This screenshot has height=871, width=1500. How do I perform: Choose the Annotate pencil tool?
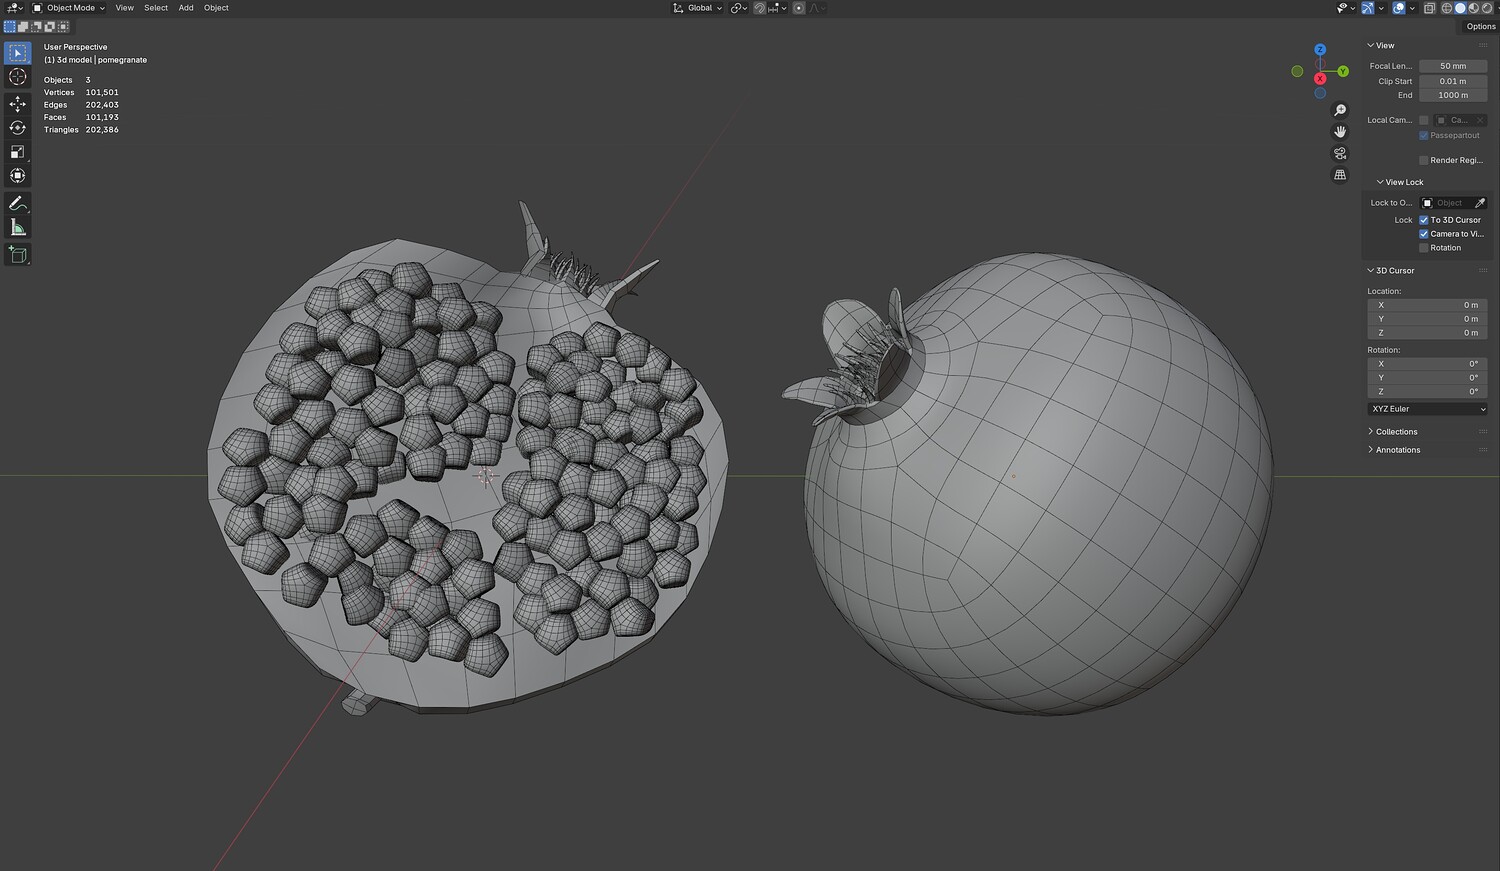coord(18,203)
